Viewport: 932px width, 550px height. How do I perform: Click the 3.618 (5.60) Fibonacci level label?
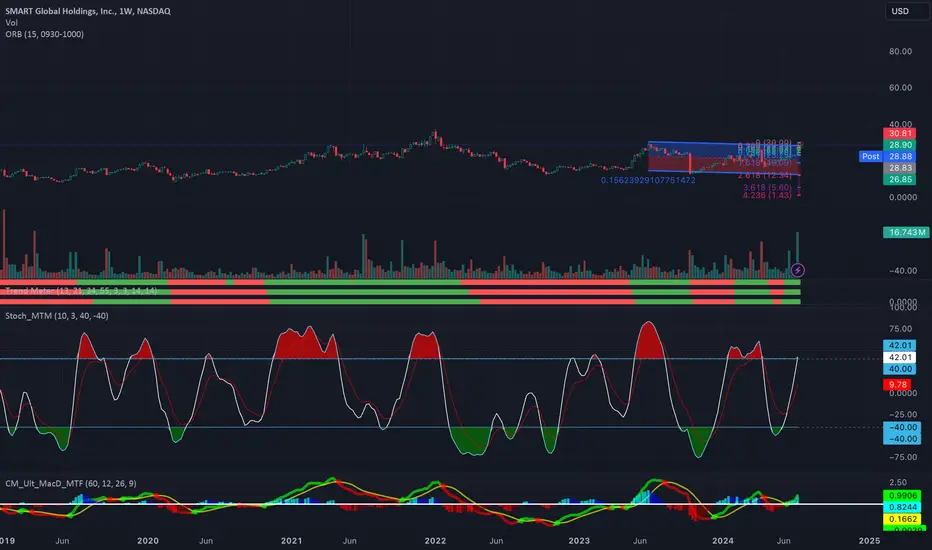coord(767,187)
